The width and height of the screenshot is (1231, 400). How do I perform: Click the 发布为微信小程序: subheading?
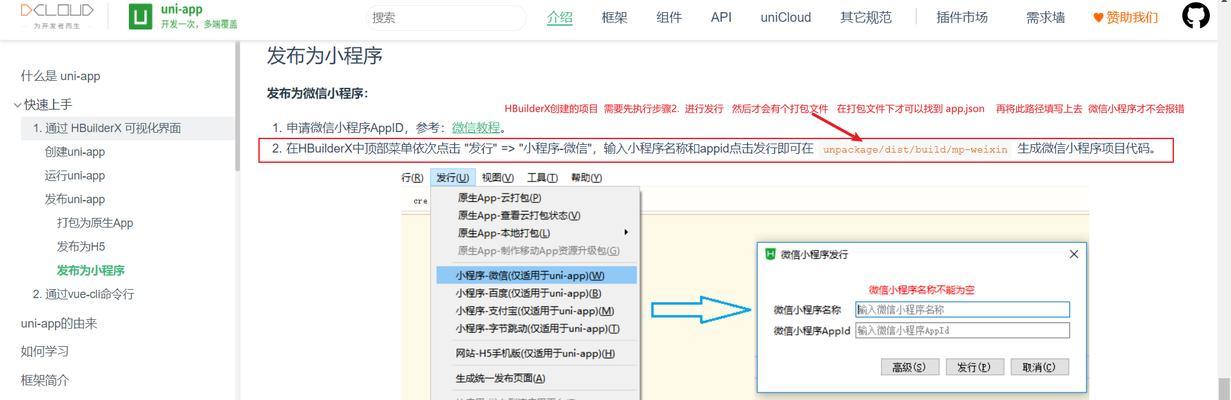coord(317,93)
